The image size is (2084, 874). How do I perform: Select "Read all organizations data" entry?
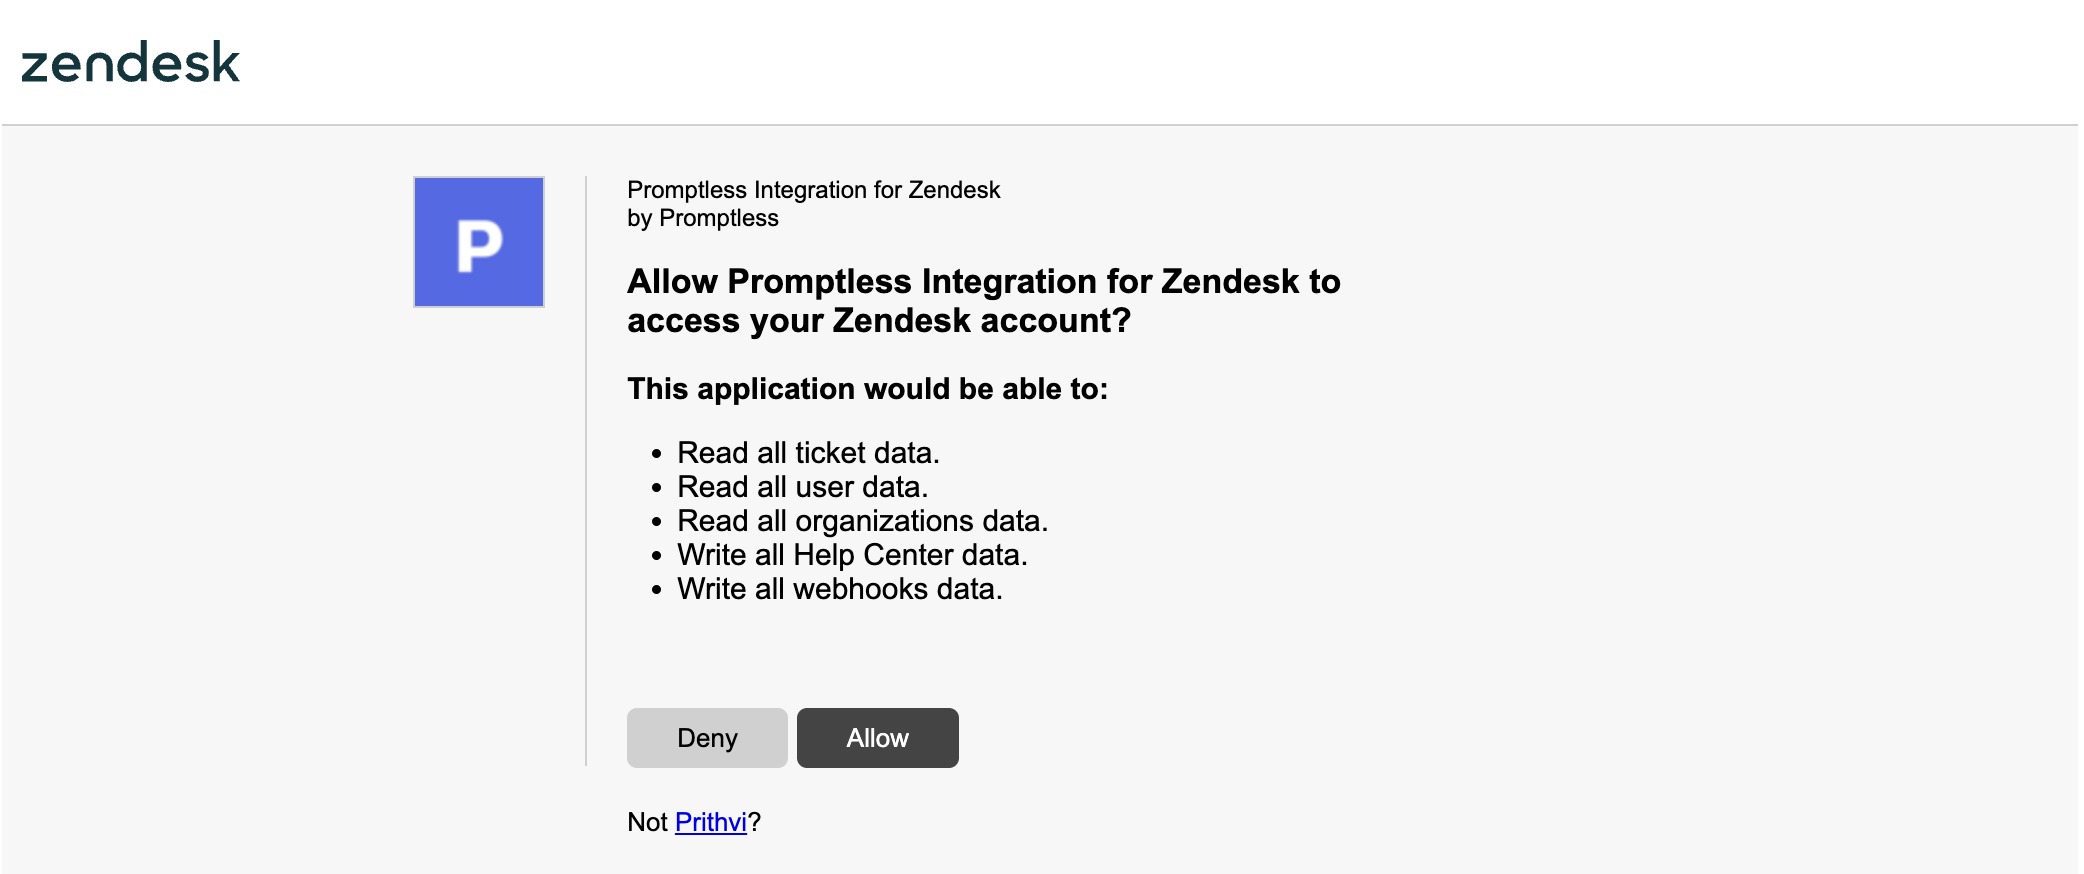(863, 521)
